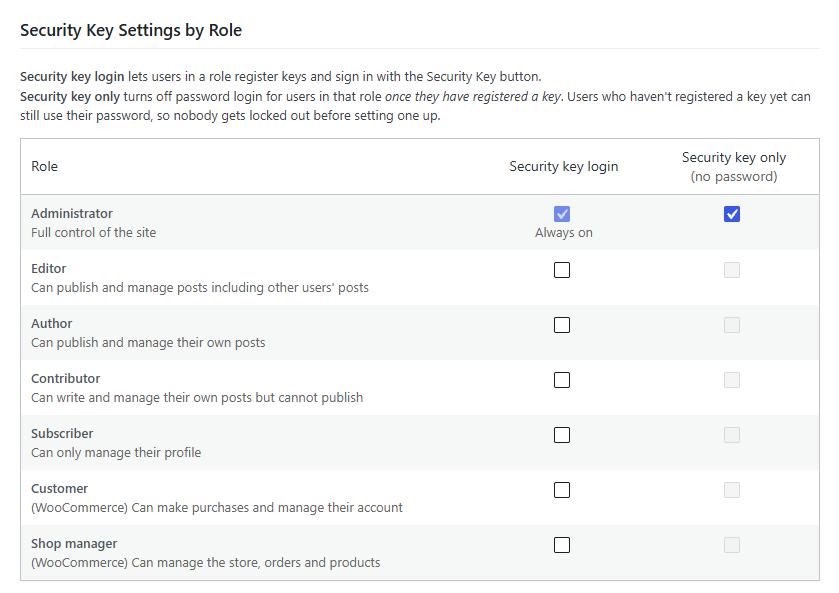Click the Security Key Settings by Role heading

131,31
